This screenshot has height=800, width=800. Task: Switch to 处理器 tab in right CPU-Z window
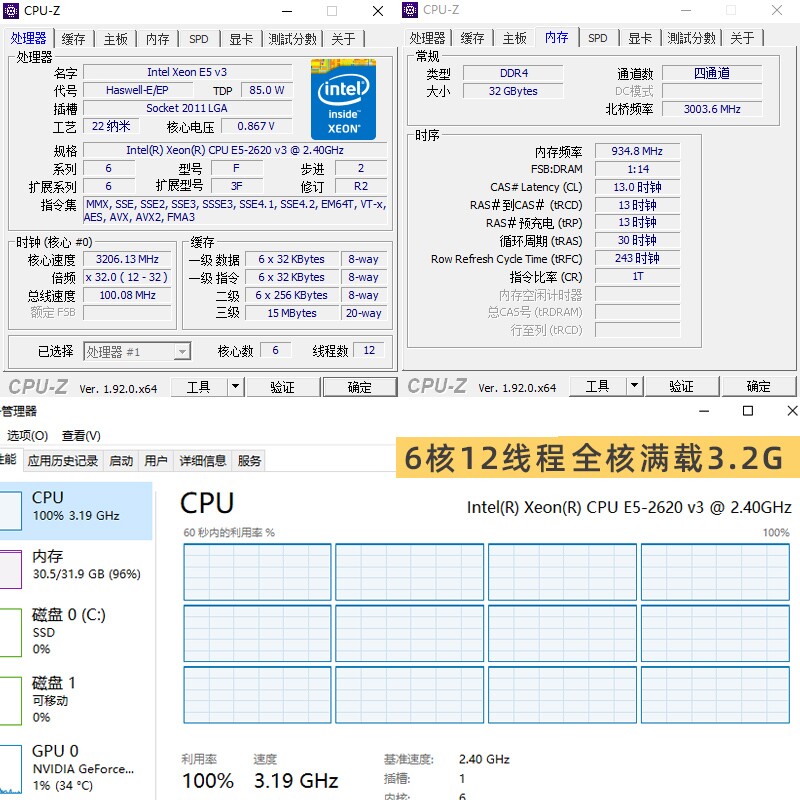pos(428,38)
